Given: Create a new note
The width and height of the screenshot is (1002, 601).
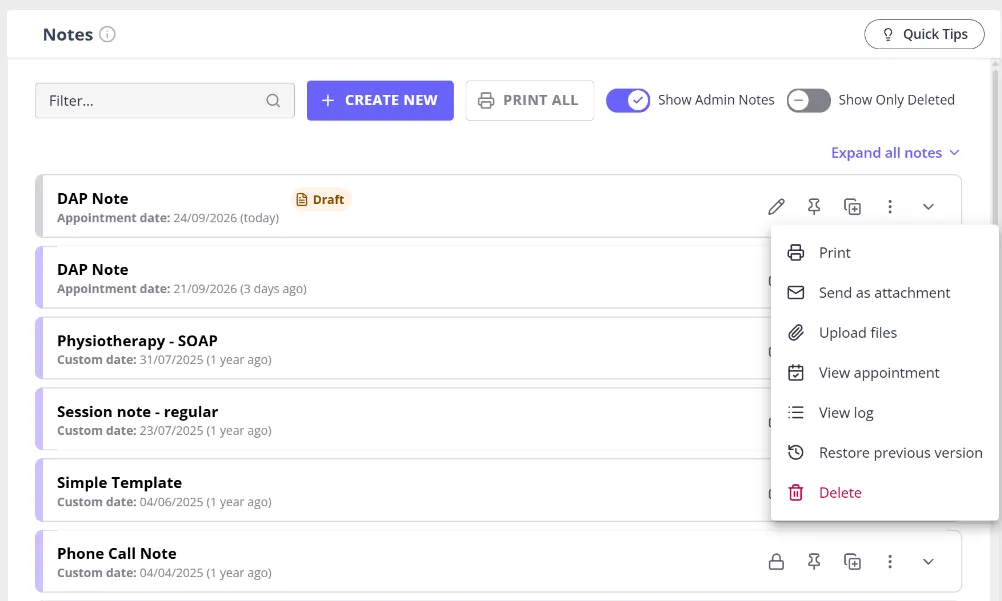Looking at the screenshot, I should 380,100.
